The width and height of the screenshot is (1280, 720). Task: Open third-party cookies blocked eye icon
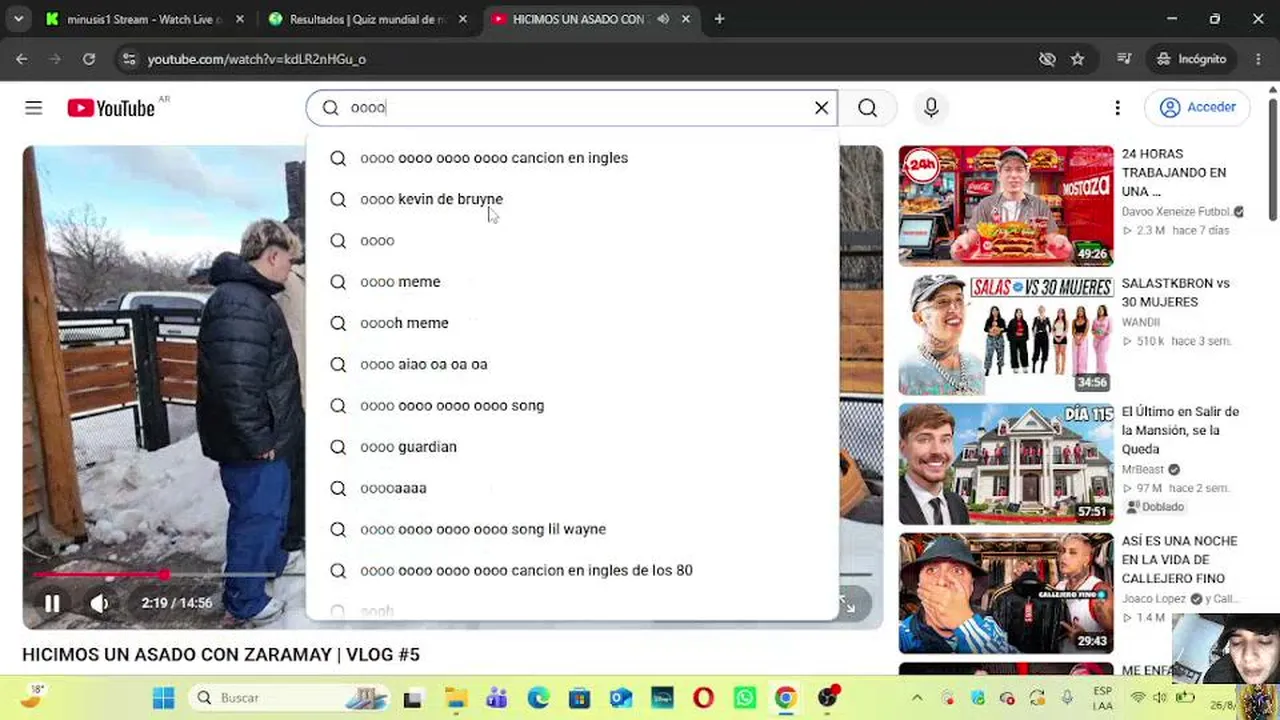click(x=1047, y=59)
